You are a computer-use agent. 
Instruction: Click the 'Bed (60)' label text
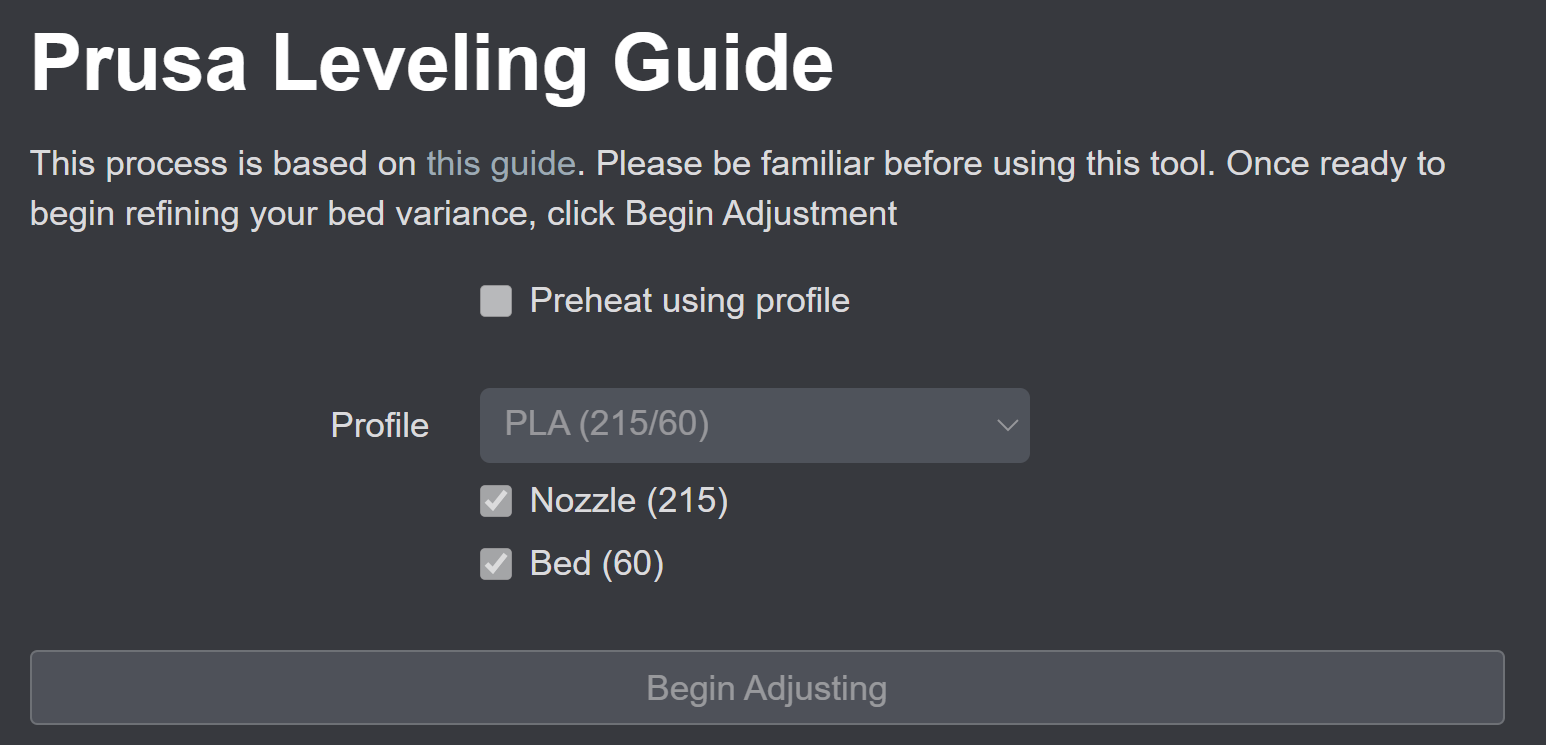[597, 564]
